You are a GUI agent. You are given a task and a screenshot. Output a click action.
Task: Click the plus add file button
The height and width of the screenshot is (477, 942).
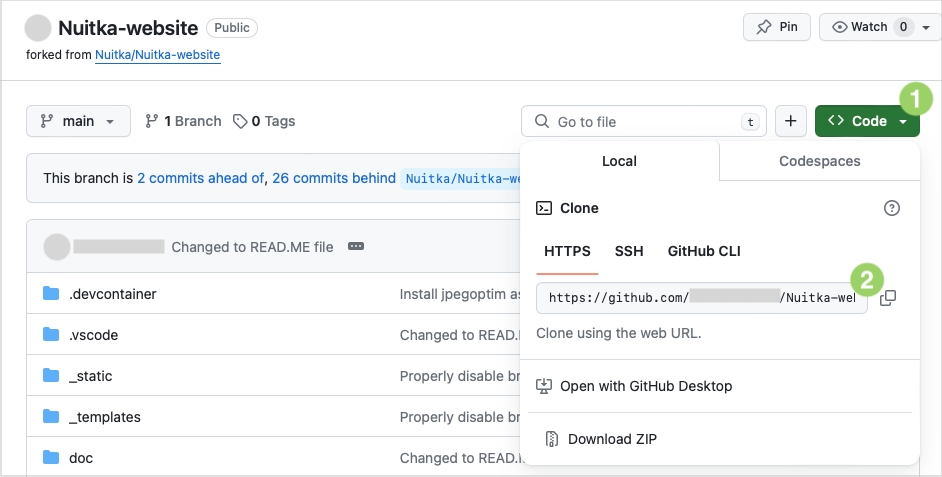tap(790, 121)
